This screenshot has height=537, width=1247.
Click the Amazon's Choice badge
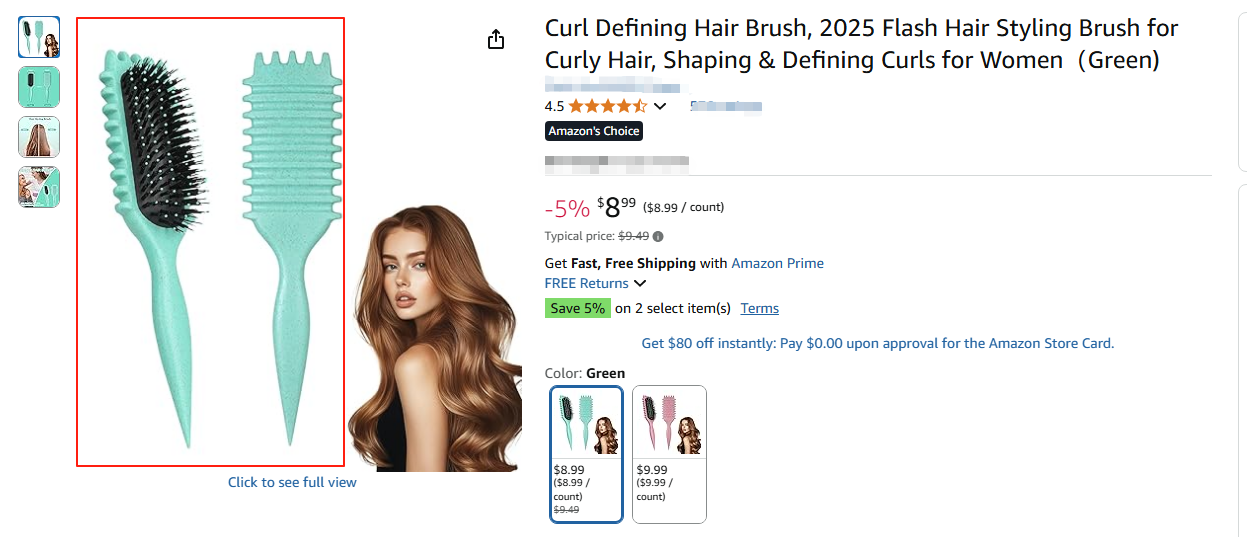coord(594,131)
